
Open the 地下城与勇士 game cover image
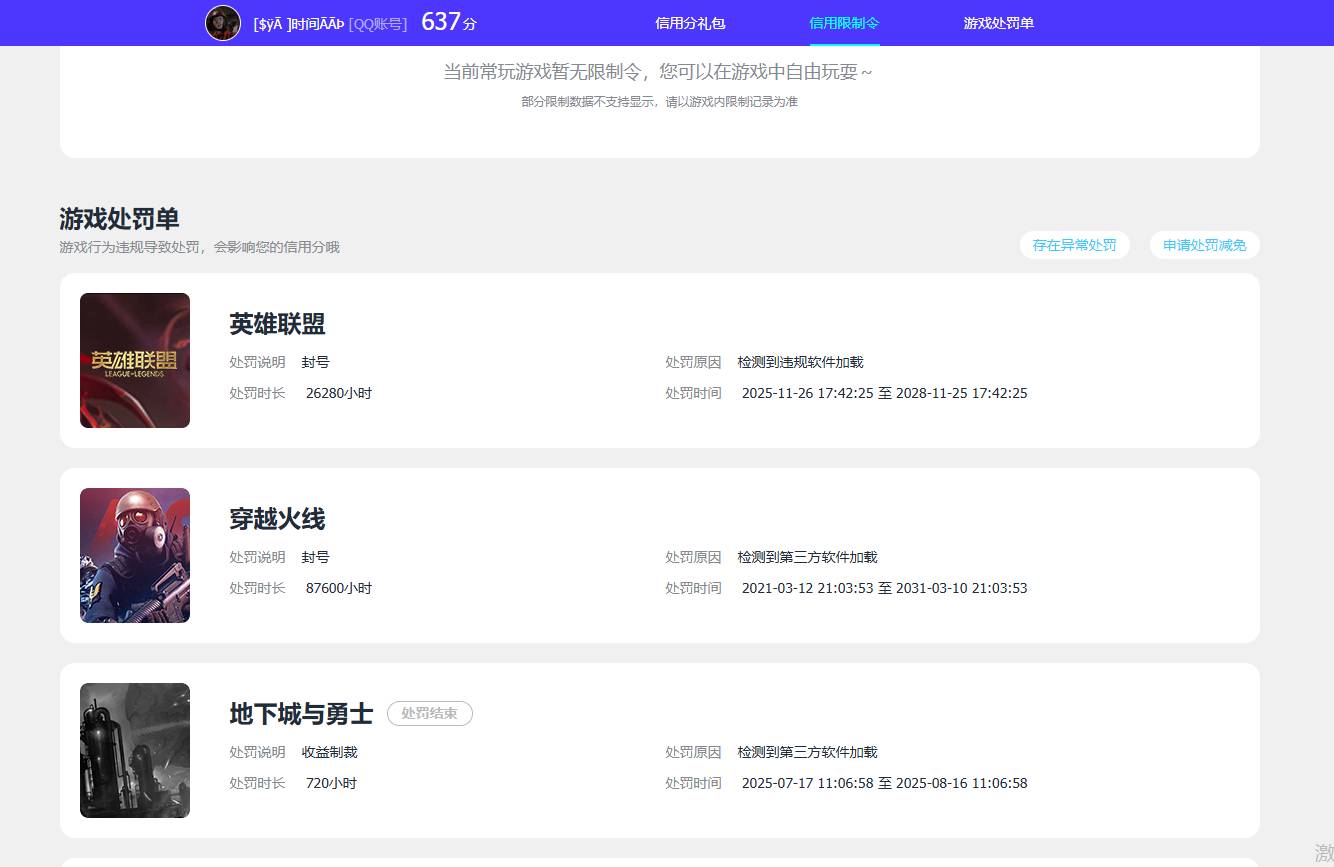[135, 750]
